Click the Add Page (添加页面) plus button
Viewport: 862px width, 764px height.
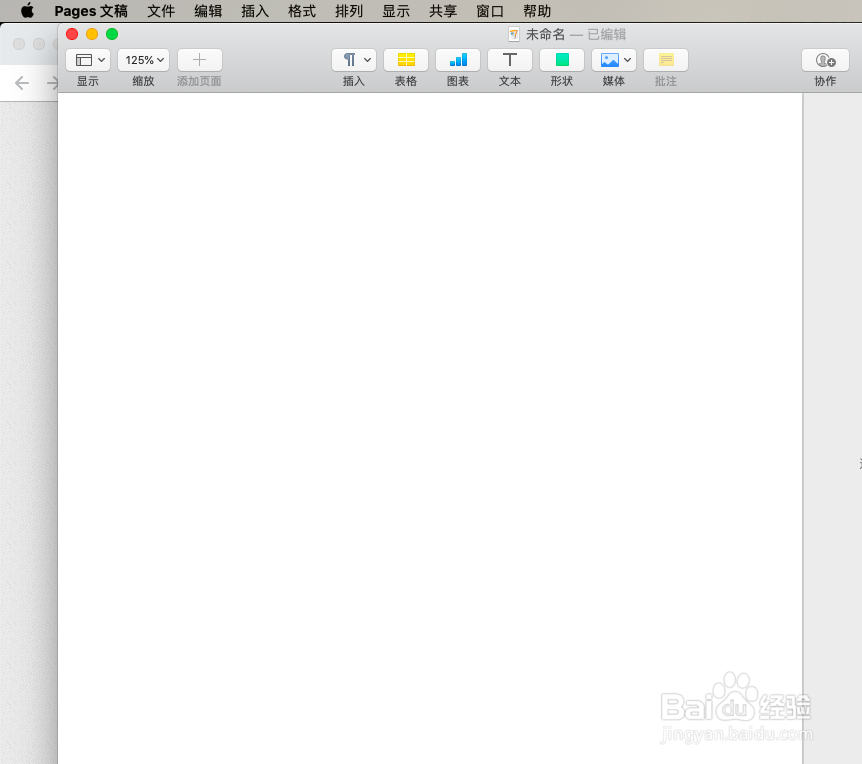[200, 60]
